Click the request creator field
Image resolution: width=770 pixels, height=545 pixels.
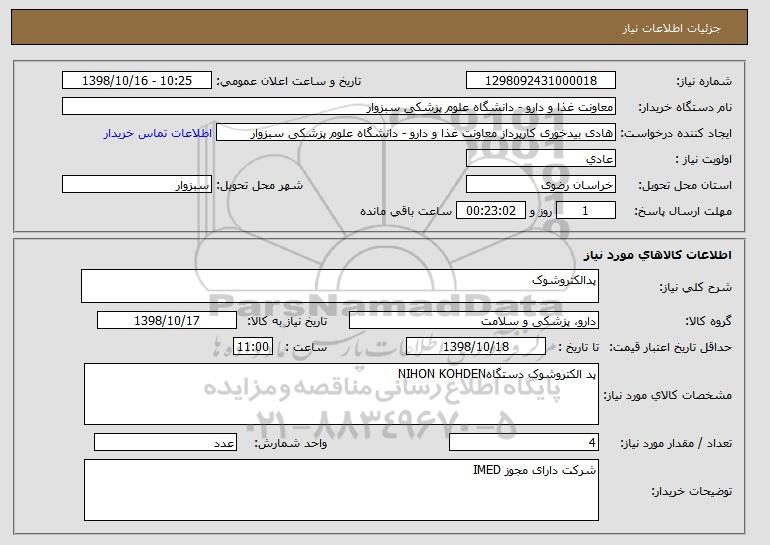point(416,133)
